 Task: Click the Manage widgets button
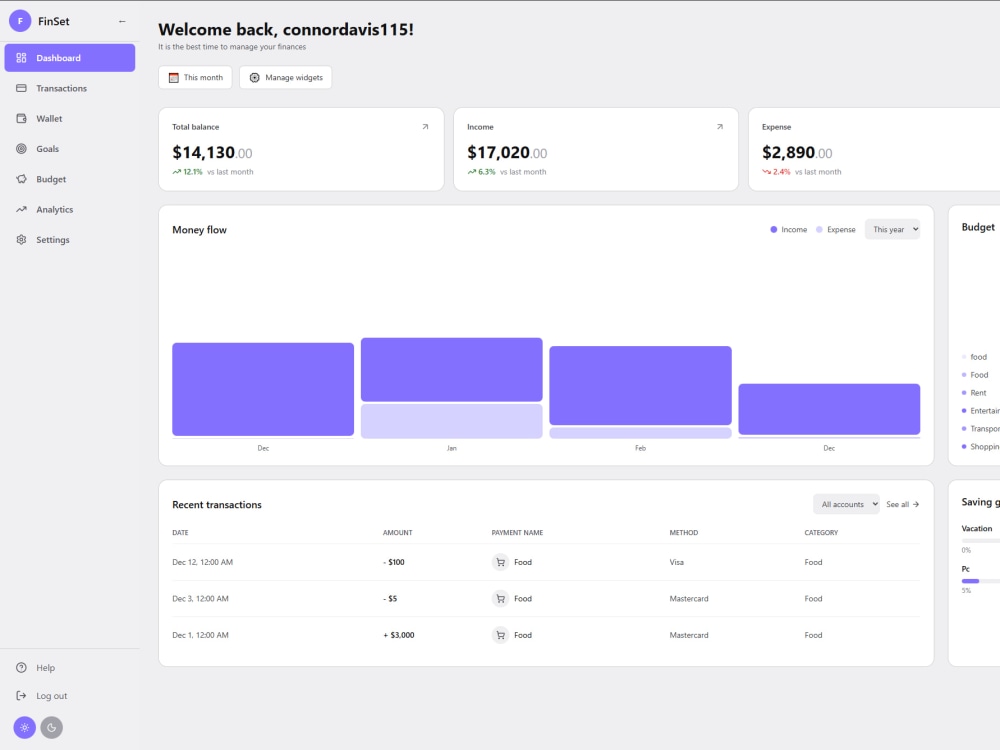coord(286,78)
